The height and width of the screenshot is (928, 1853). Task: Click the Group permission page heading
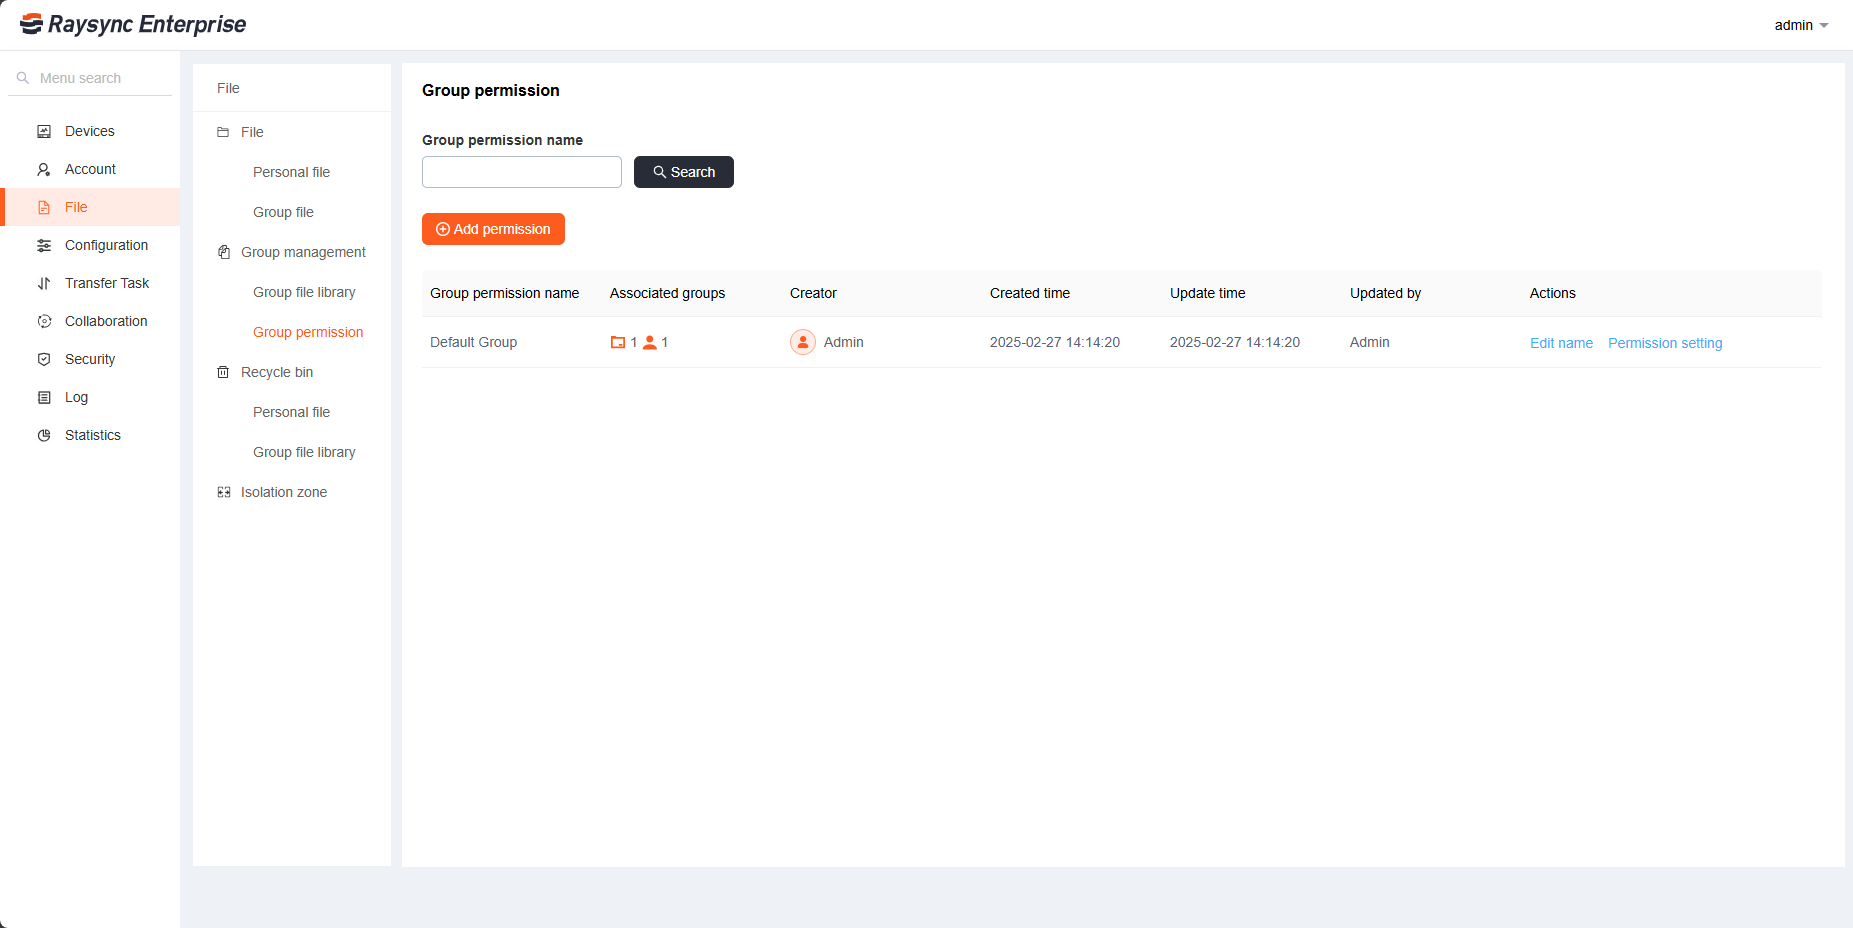click(491, 90)
